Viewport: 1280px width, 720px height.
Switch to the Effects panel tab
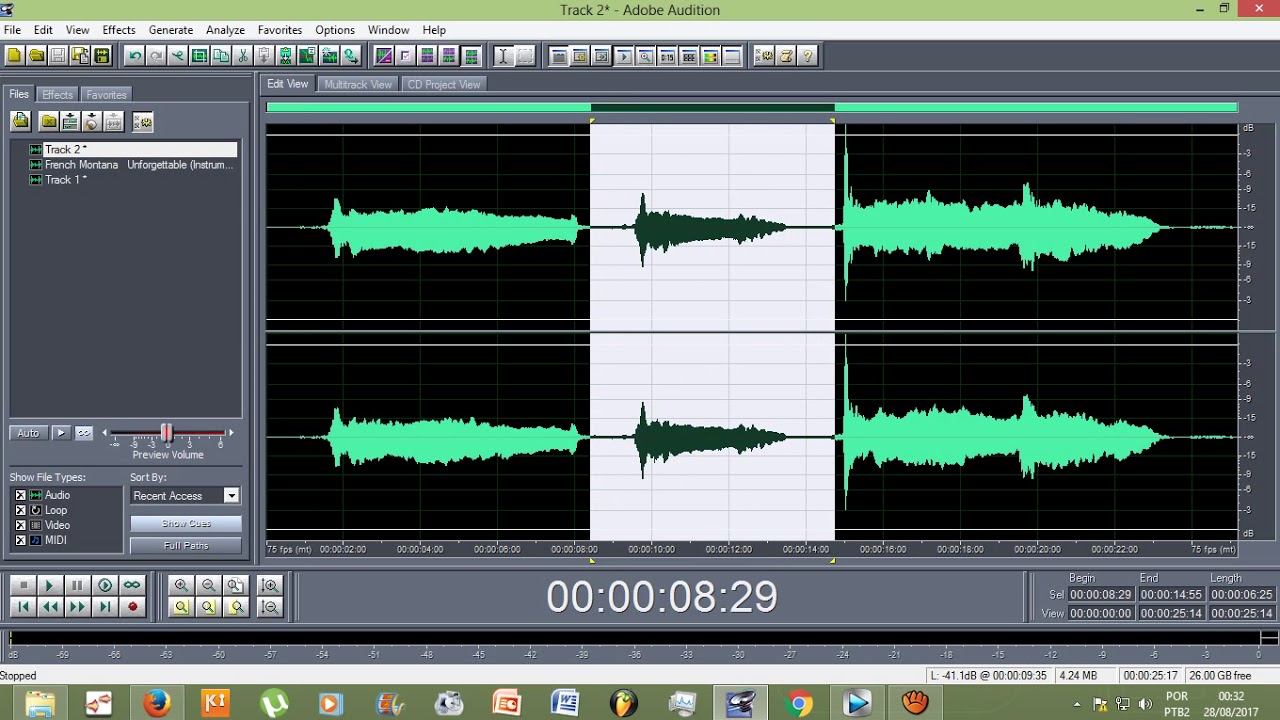coord(57,95)
